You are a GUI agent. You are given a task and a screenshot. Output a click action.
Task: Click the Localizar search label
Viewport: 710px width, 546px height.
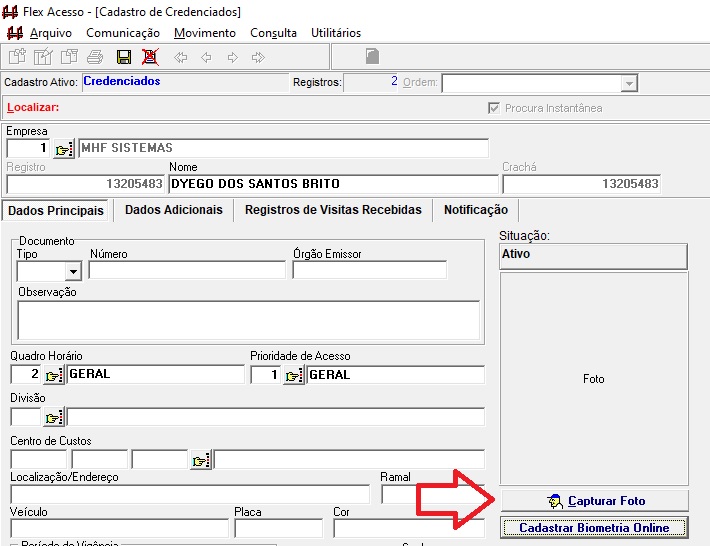[x=33, y=108]
